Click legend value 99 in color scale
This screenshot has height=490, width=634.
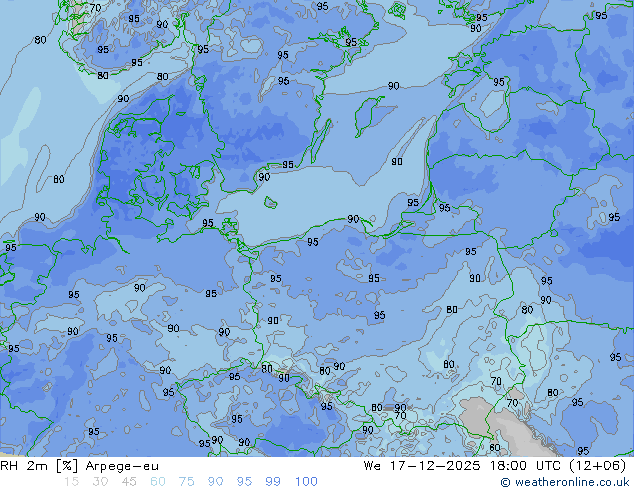pos(273,482)
